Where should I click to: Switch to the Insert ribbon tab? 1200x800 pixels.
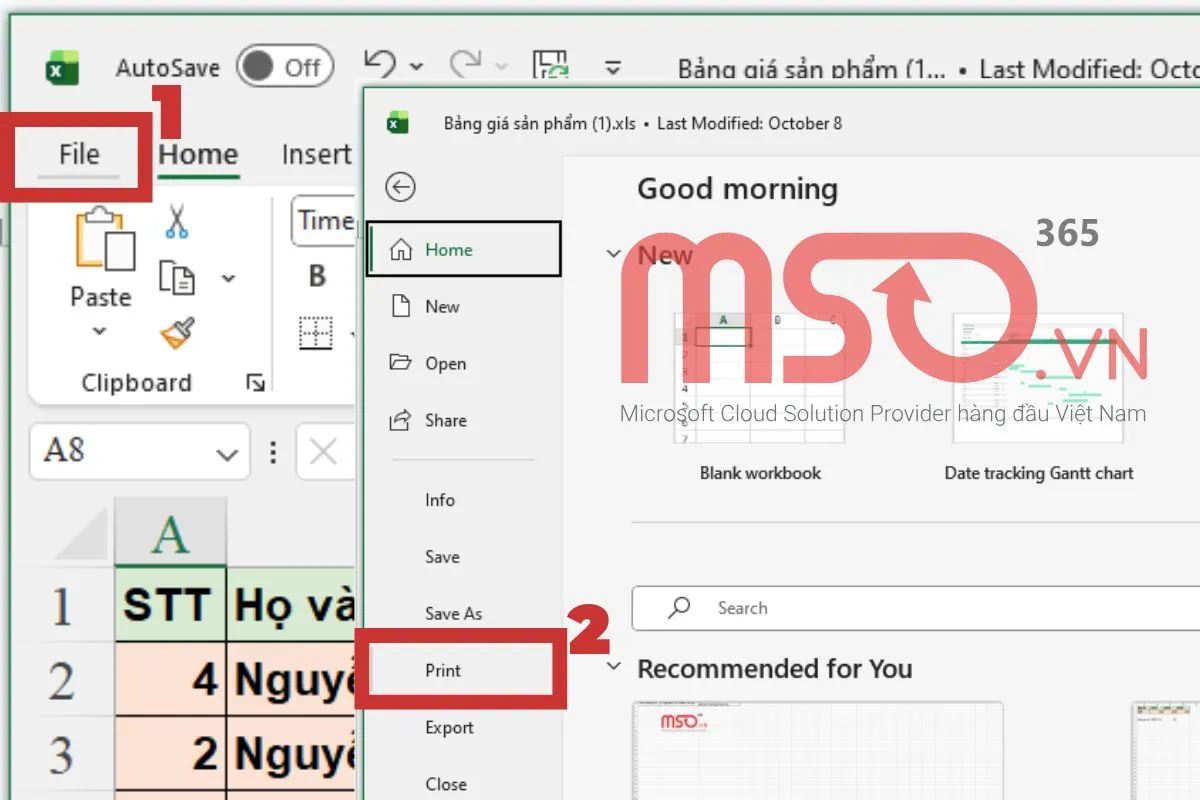(316, 155)
